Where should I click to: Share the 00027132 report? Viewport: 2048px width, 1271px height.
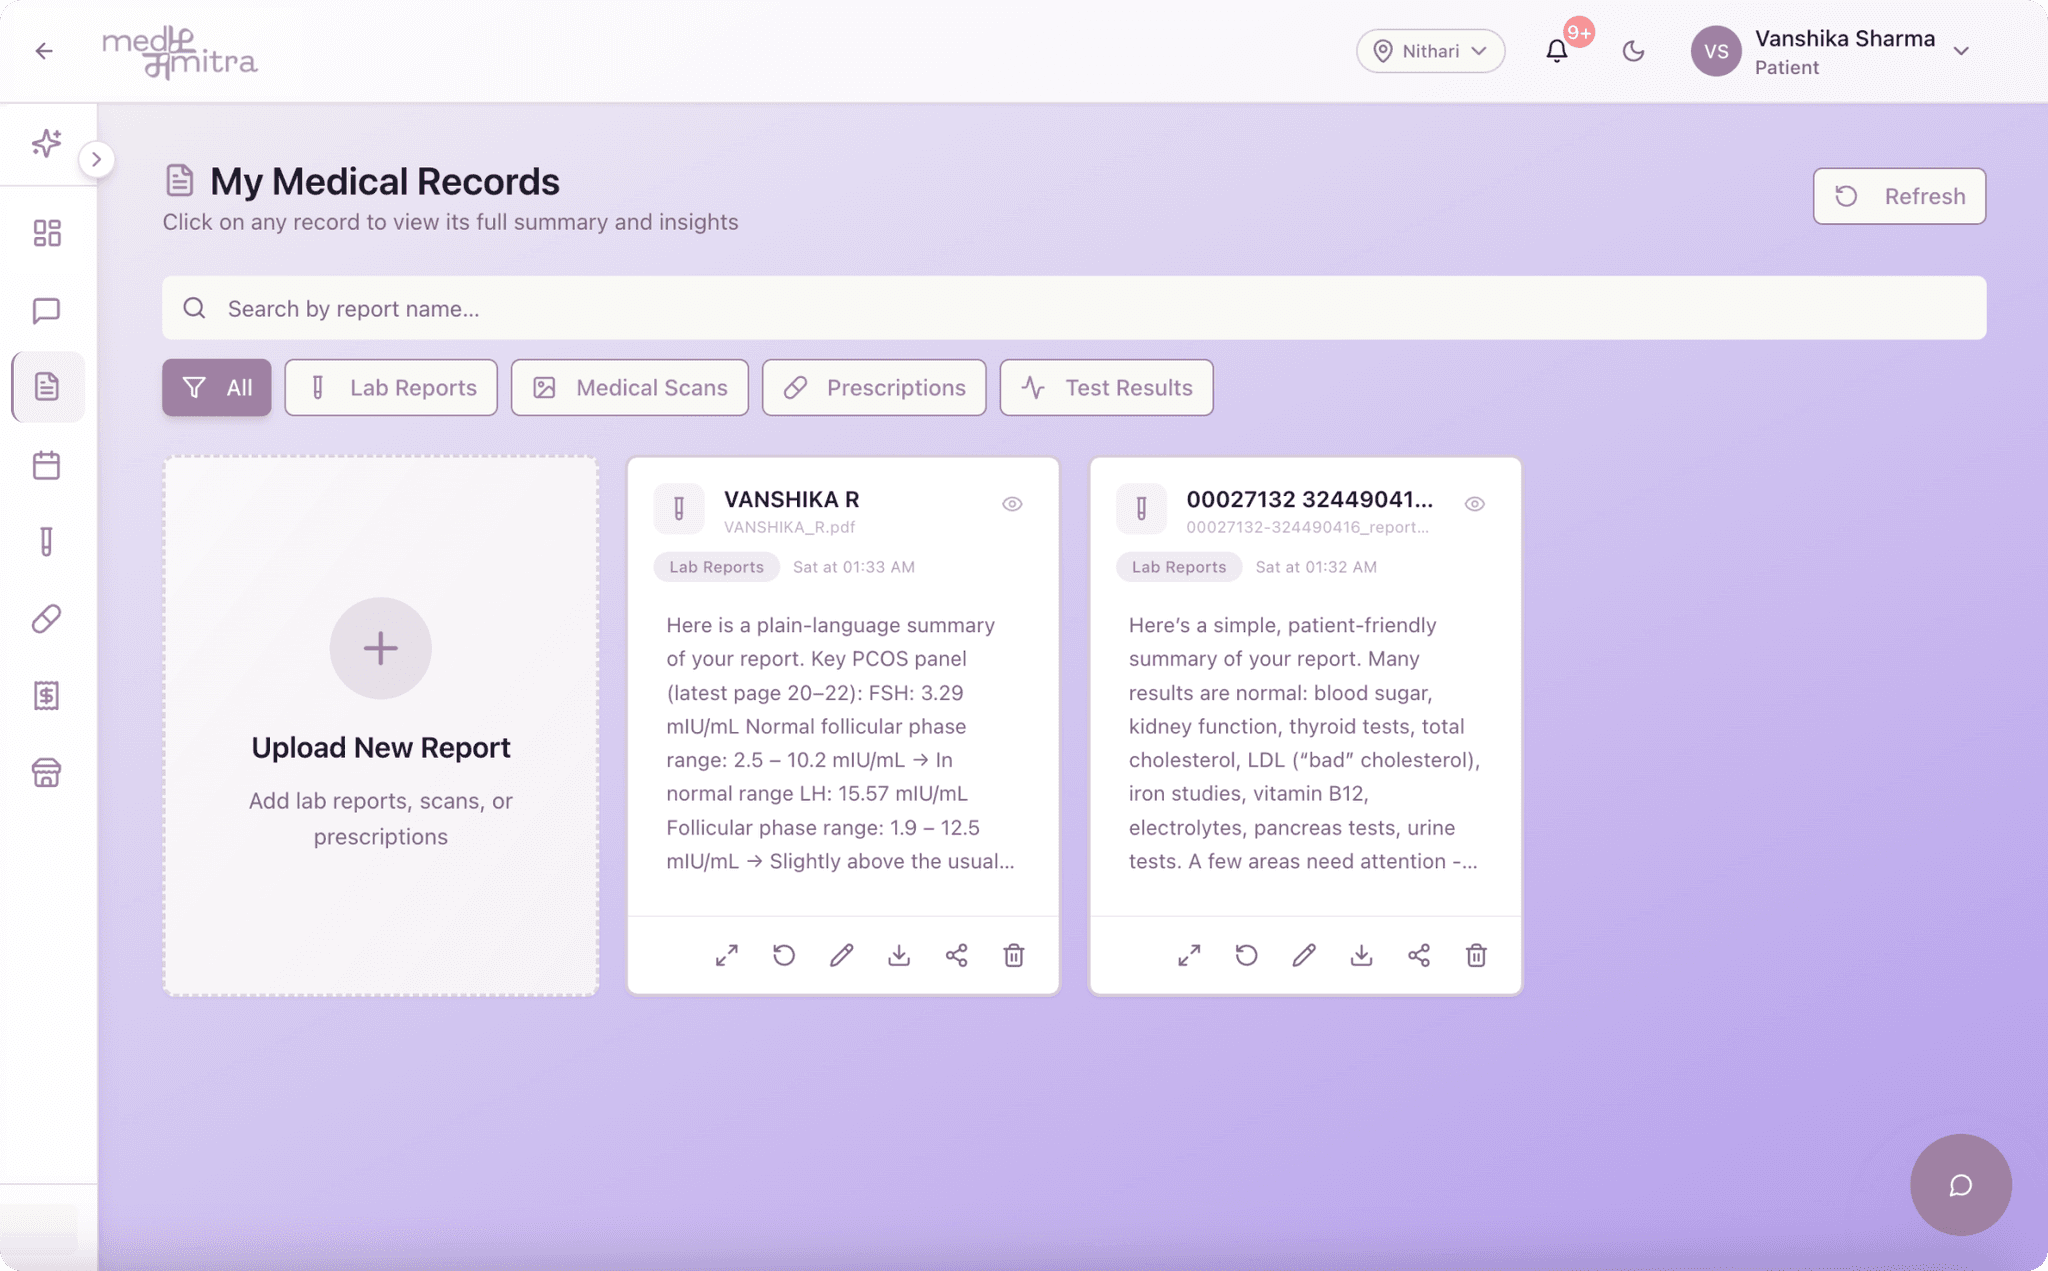coord(1418,955)
